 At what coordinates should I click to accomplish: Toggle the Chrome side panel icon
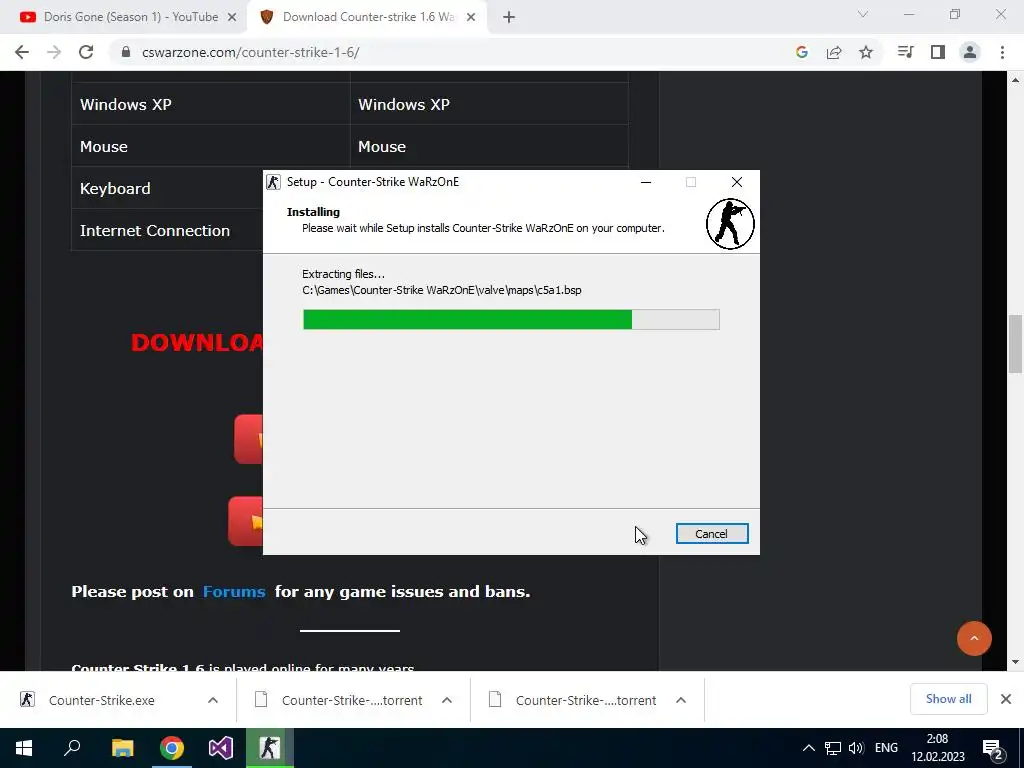(x=938, y=52)
